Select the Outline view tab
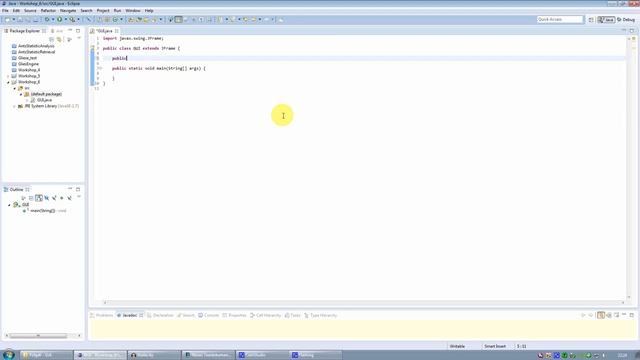Screen dimensions: 640x360 16,190
